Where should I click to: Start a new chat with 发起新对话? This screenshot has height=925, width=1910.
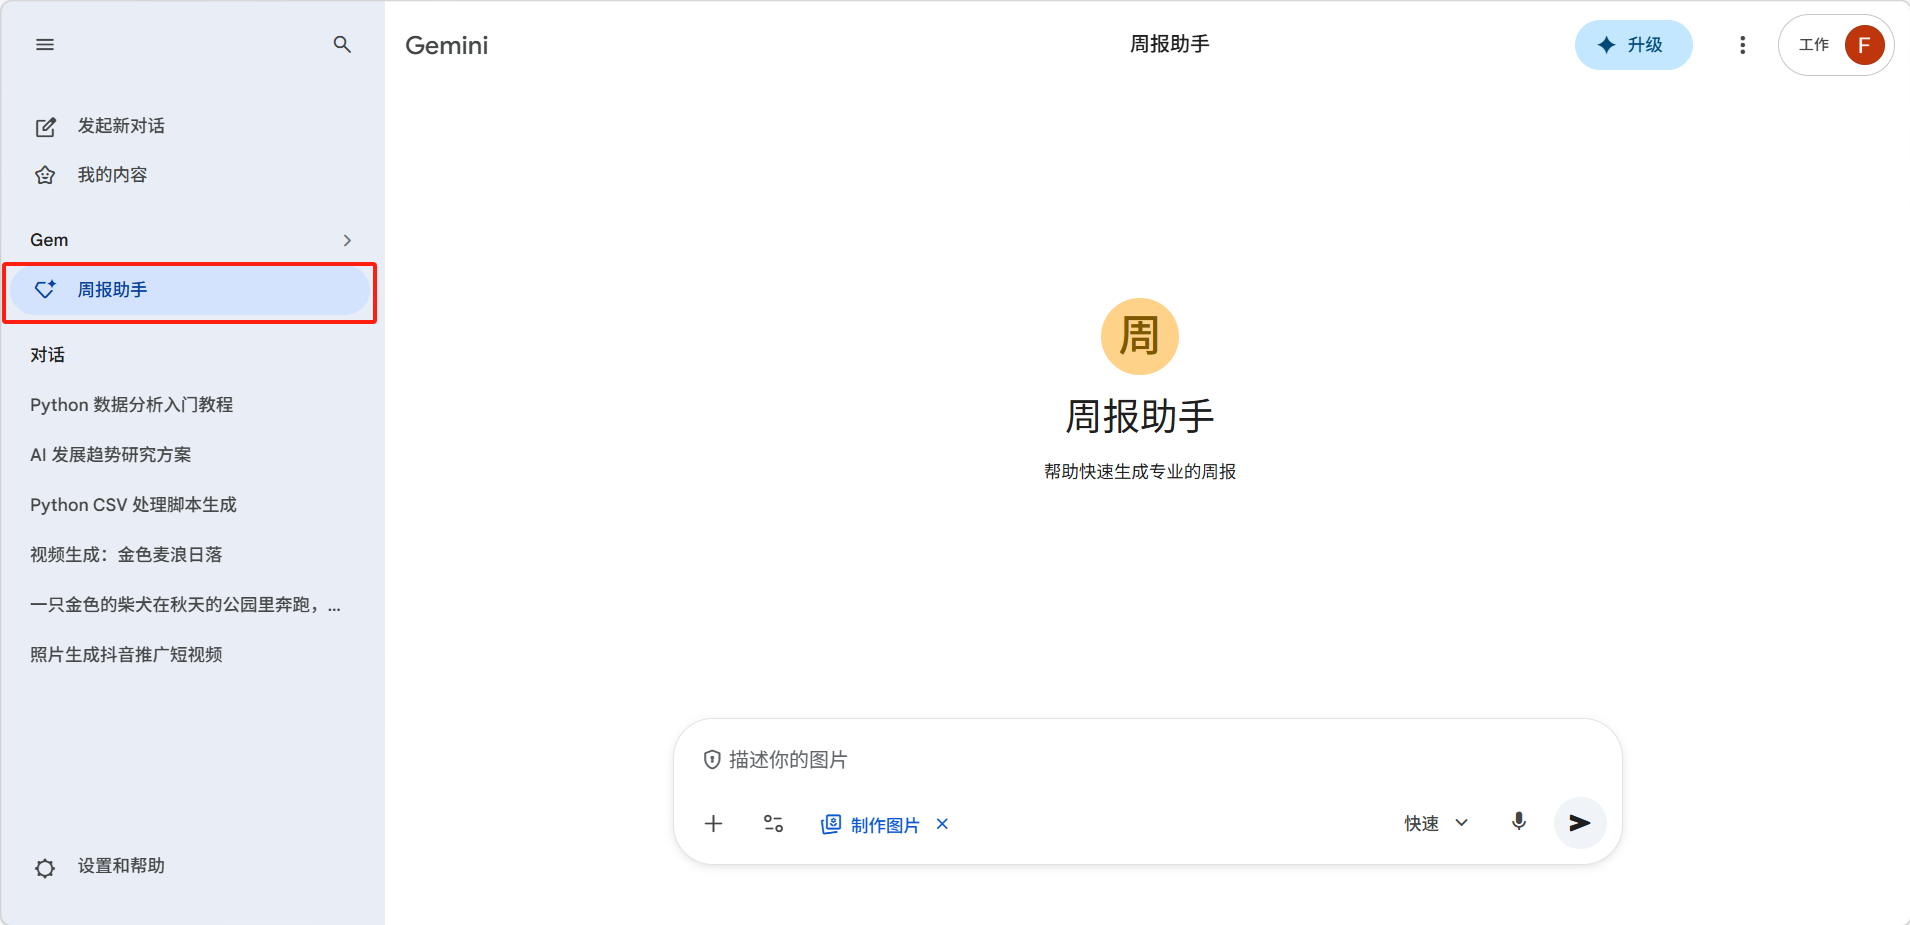[x=120, y=126]
